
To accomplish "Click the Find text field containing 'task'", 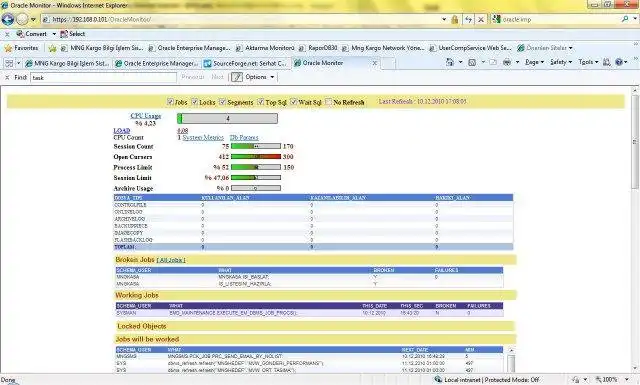I will [104, 78].
